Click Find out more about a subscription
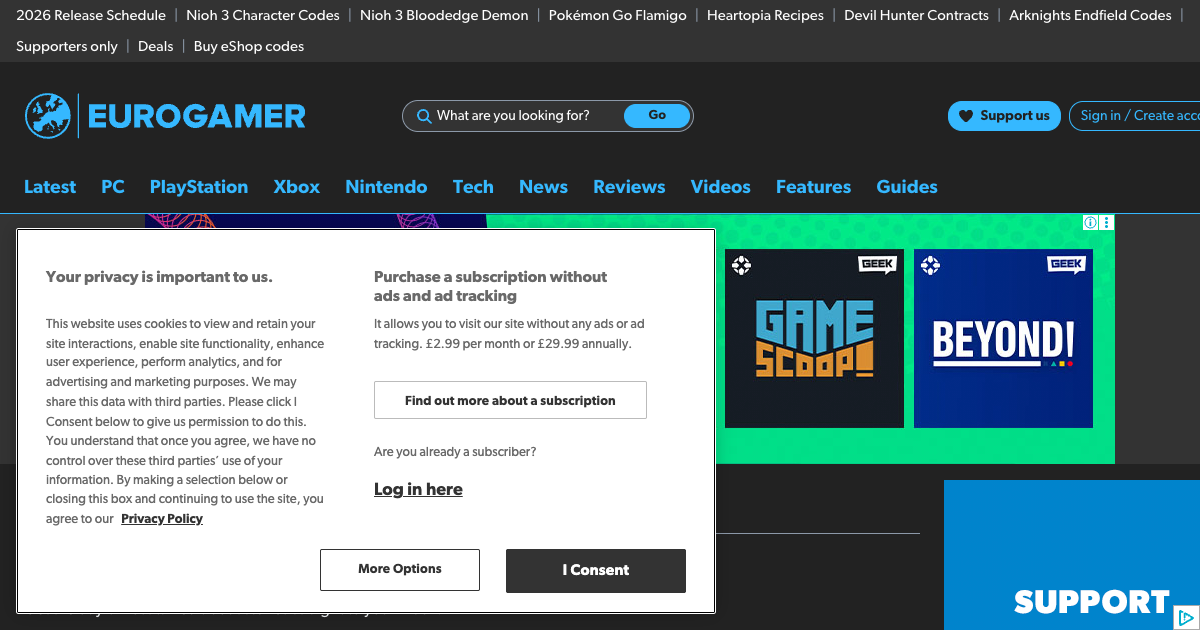 [x=510, y=400]
